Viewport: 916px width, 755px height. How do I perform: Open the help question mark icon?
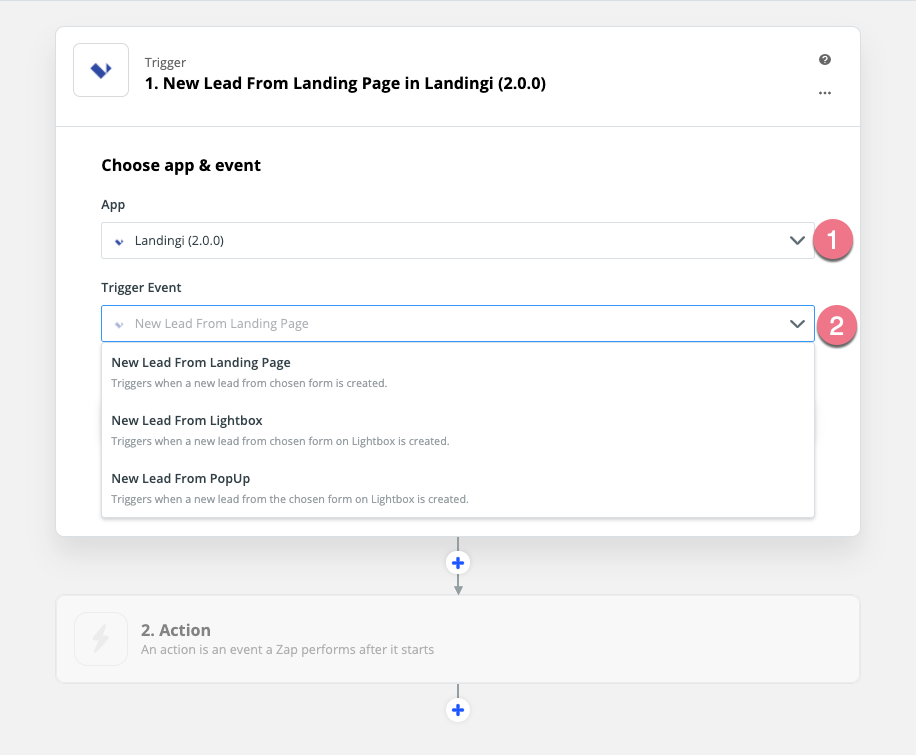tap(825, 60)
